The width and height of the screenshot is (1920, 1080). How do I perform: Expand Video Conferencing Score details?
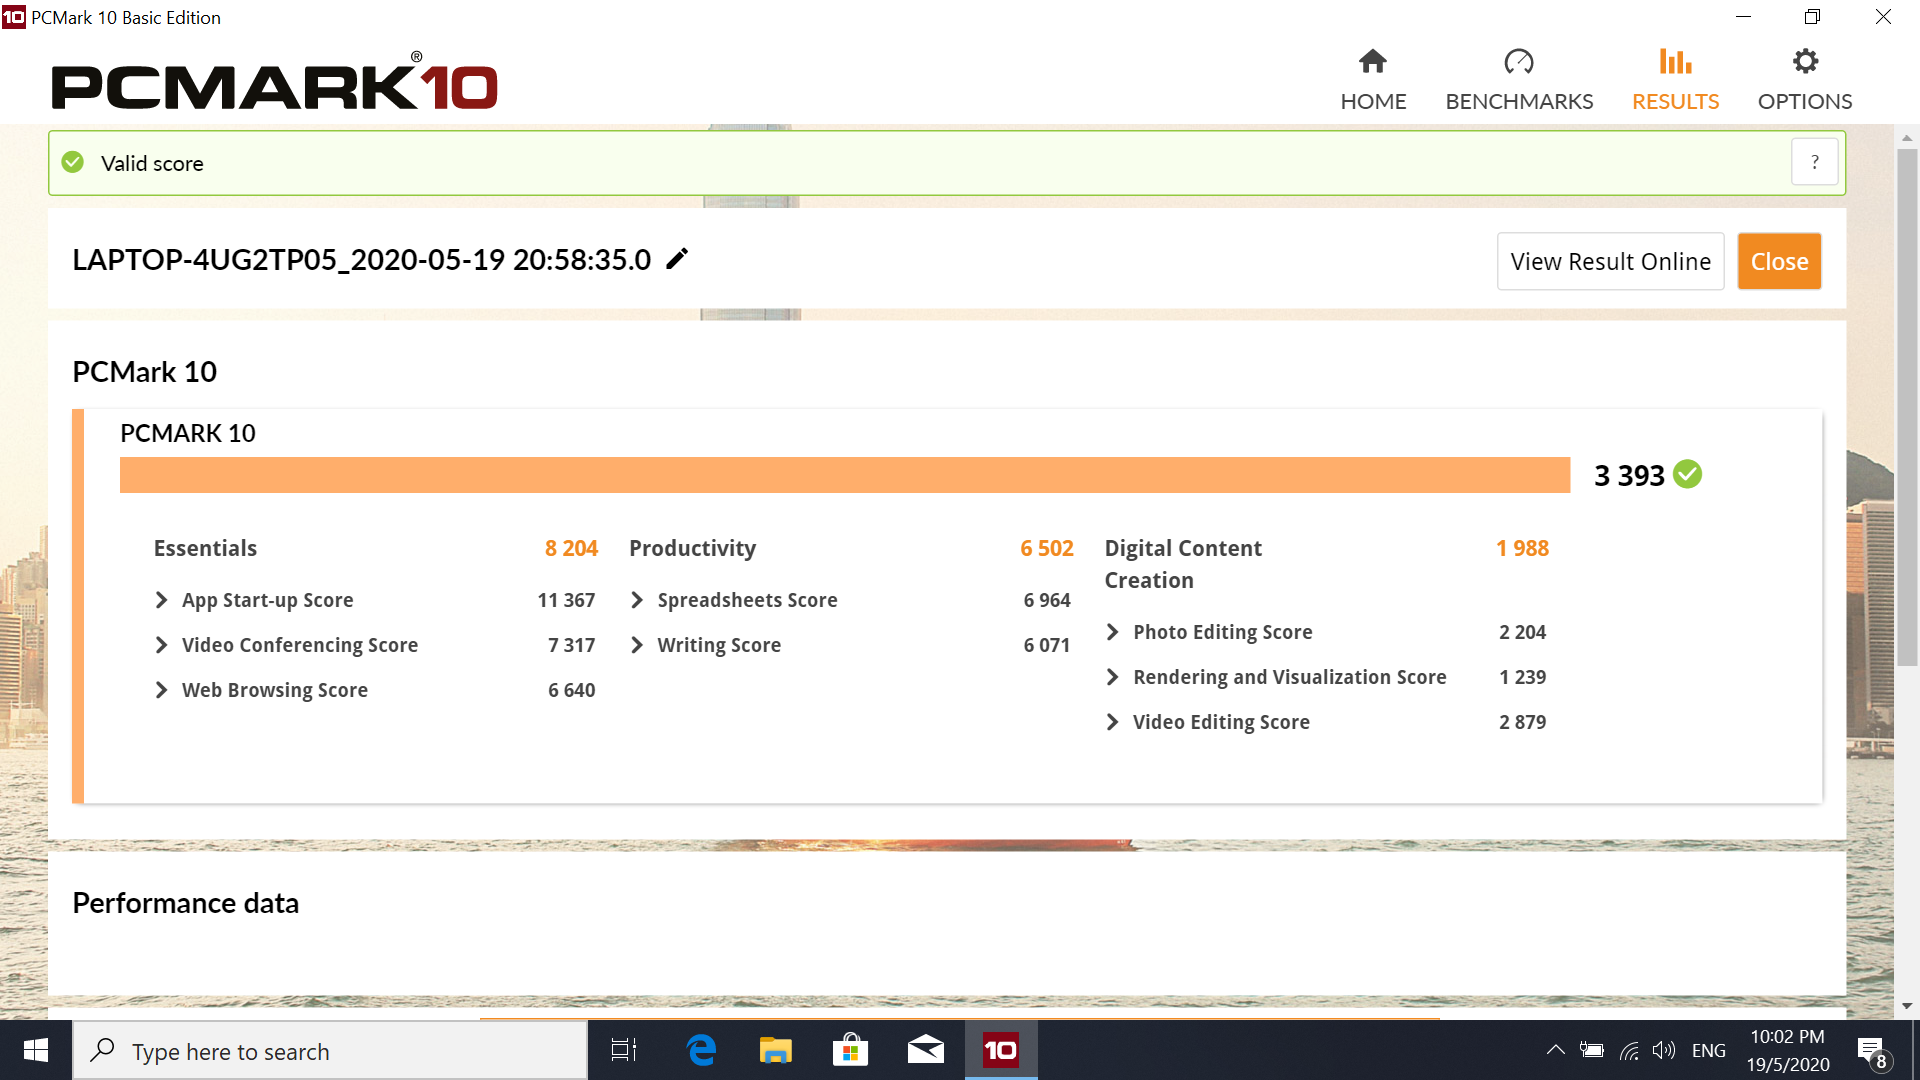point(161,645)
